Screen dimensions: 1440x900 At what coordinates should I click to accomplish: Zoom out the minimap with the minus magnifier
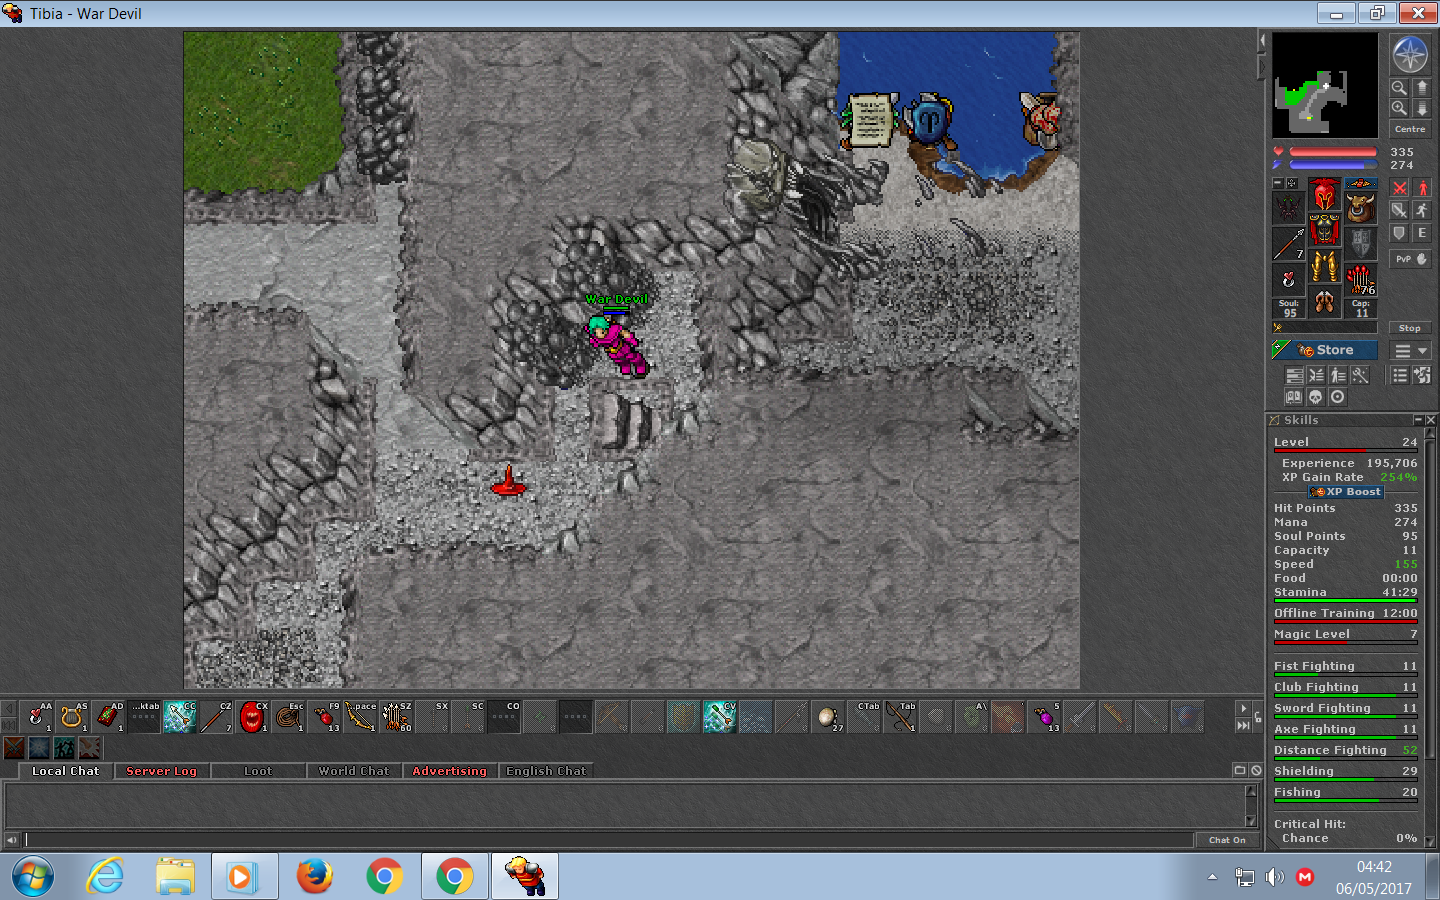1399,88
